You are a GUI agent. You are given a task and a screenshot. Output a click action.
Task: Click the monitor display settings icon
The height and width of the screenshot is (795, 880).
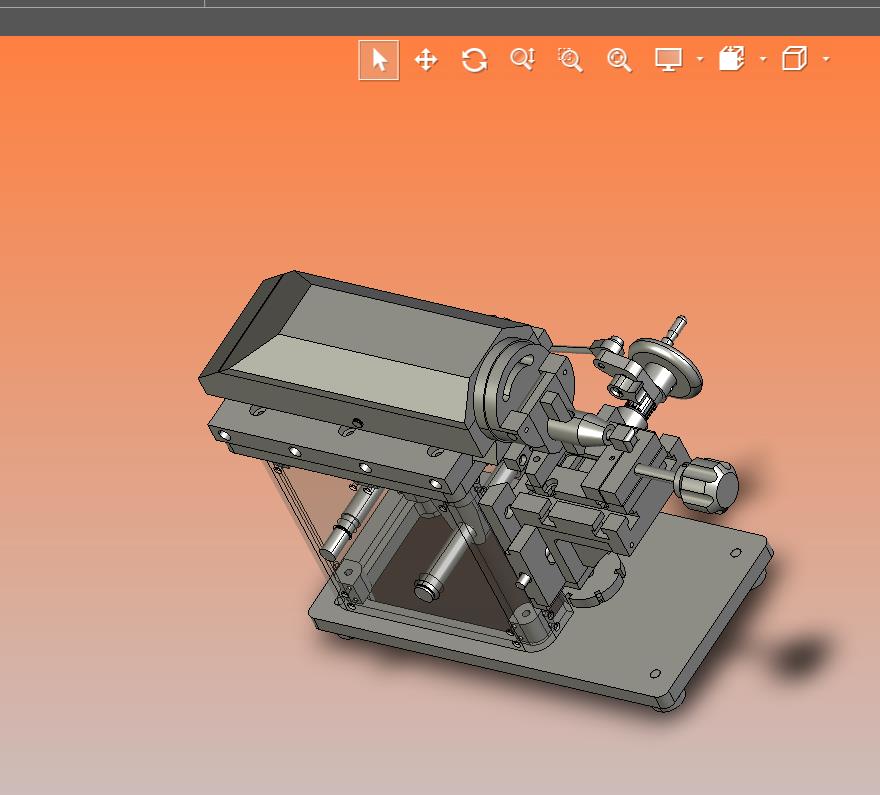[667, 60]
